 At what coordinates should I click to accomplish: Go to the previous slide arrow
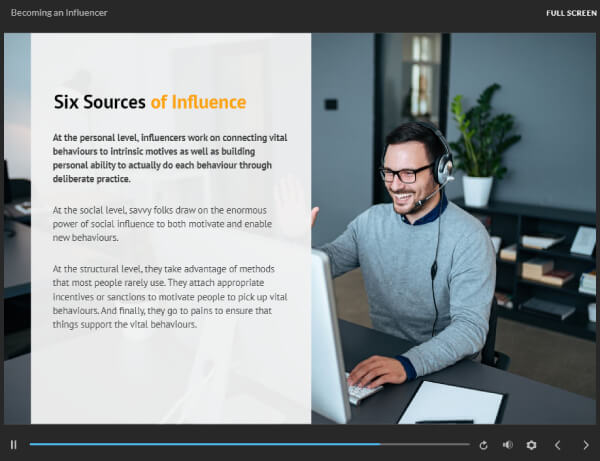pyautogui.click(x=558, y=445)
